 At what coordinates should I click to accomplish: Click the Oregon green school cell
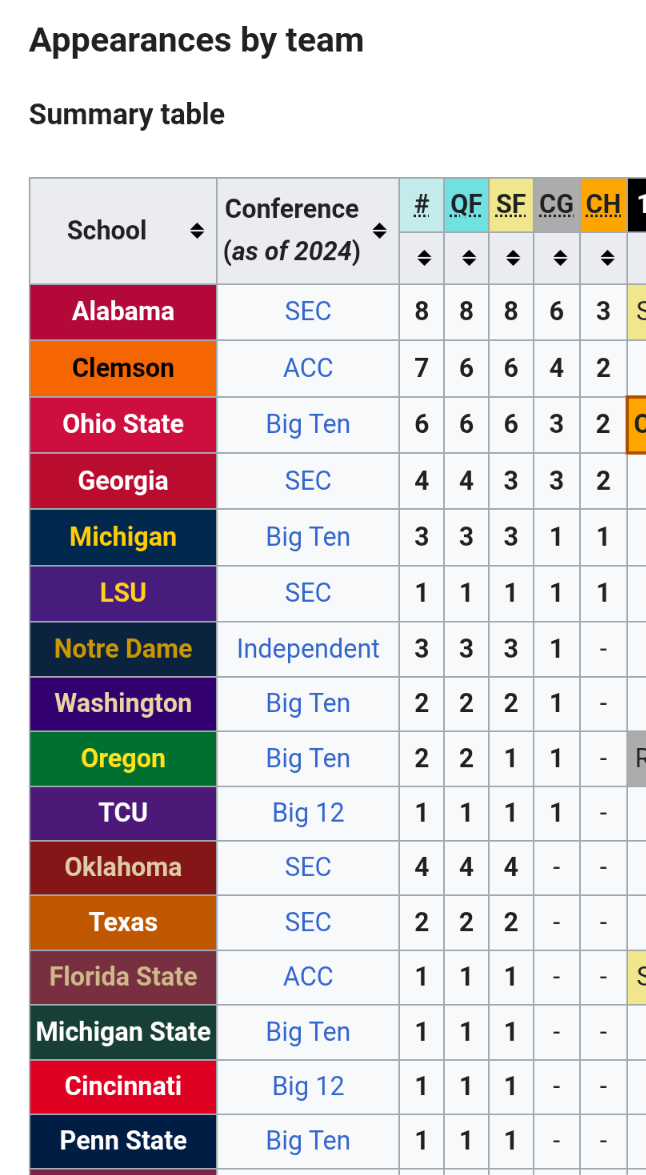123,759
